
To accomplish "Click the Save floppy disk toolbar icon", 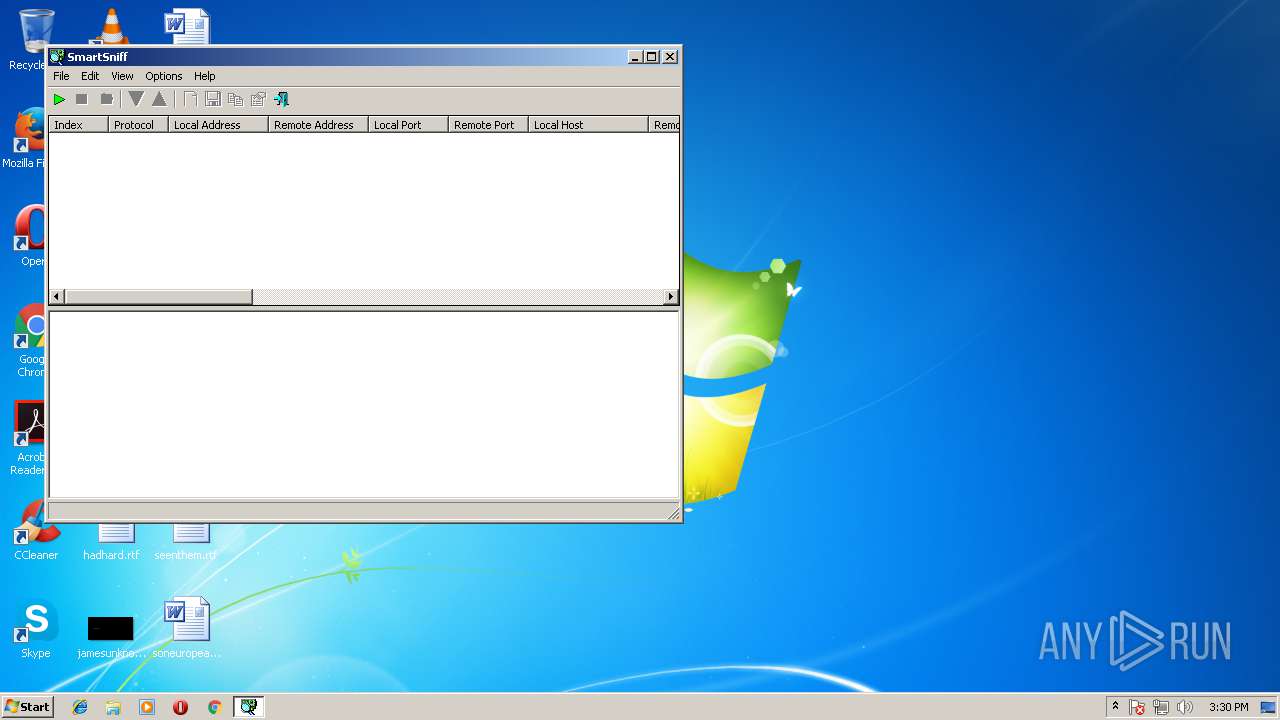I will click(x=213, y=99).
